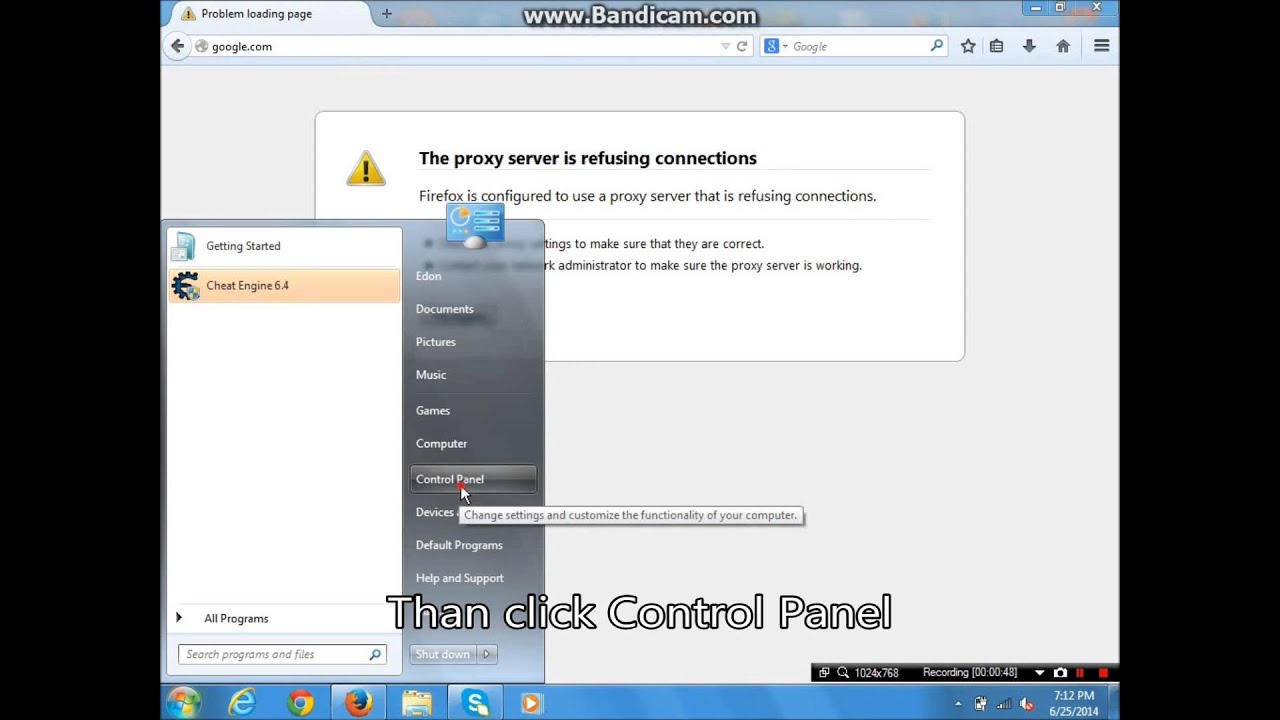The height and width of the screenshot is (720, 1280).
Task: Click the Show desktop strip at taskbar end
Action: tap(1114, 704)
